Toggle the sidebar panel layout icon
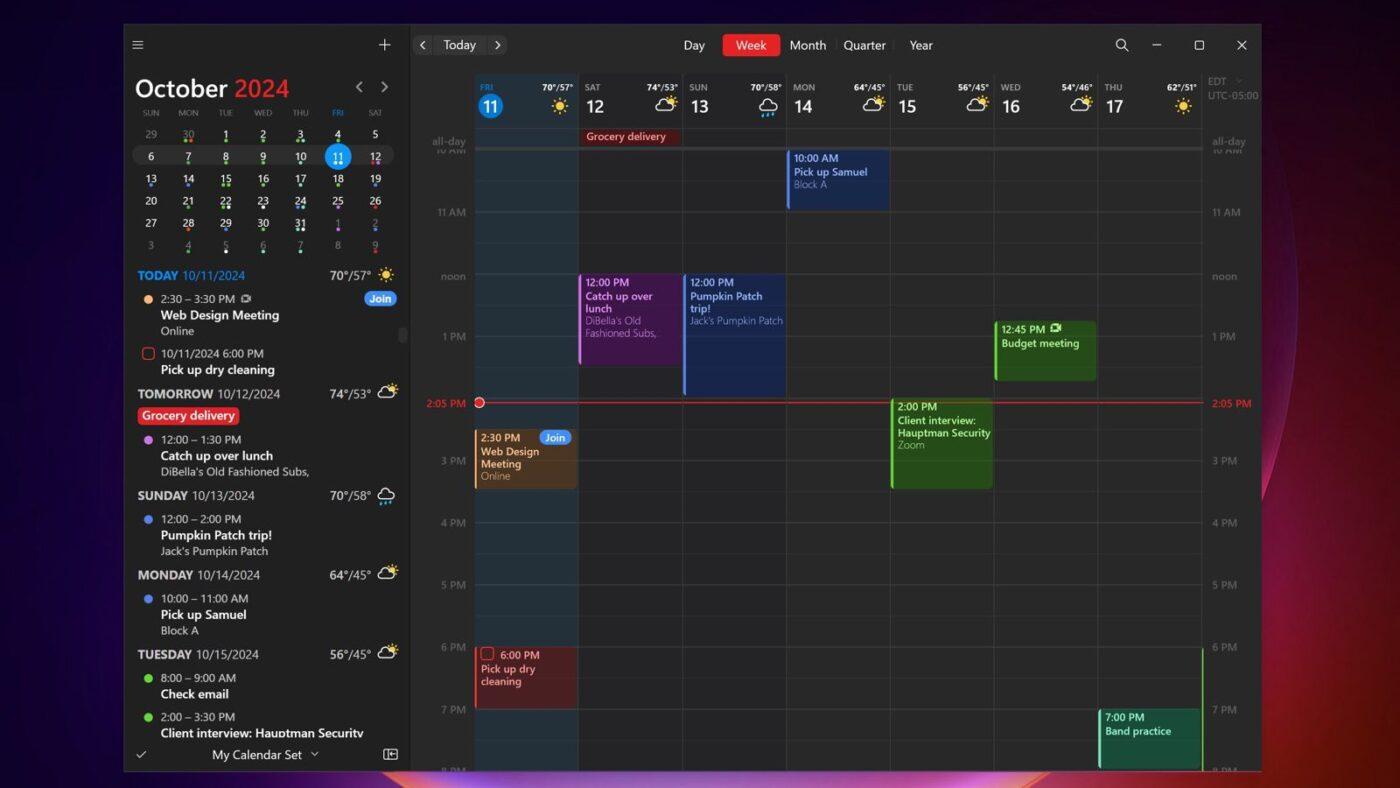Screen dimensions: 1400x788 [x=391, y=754]
